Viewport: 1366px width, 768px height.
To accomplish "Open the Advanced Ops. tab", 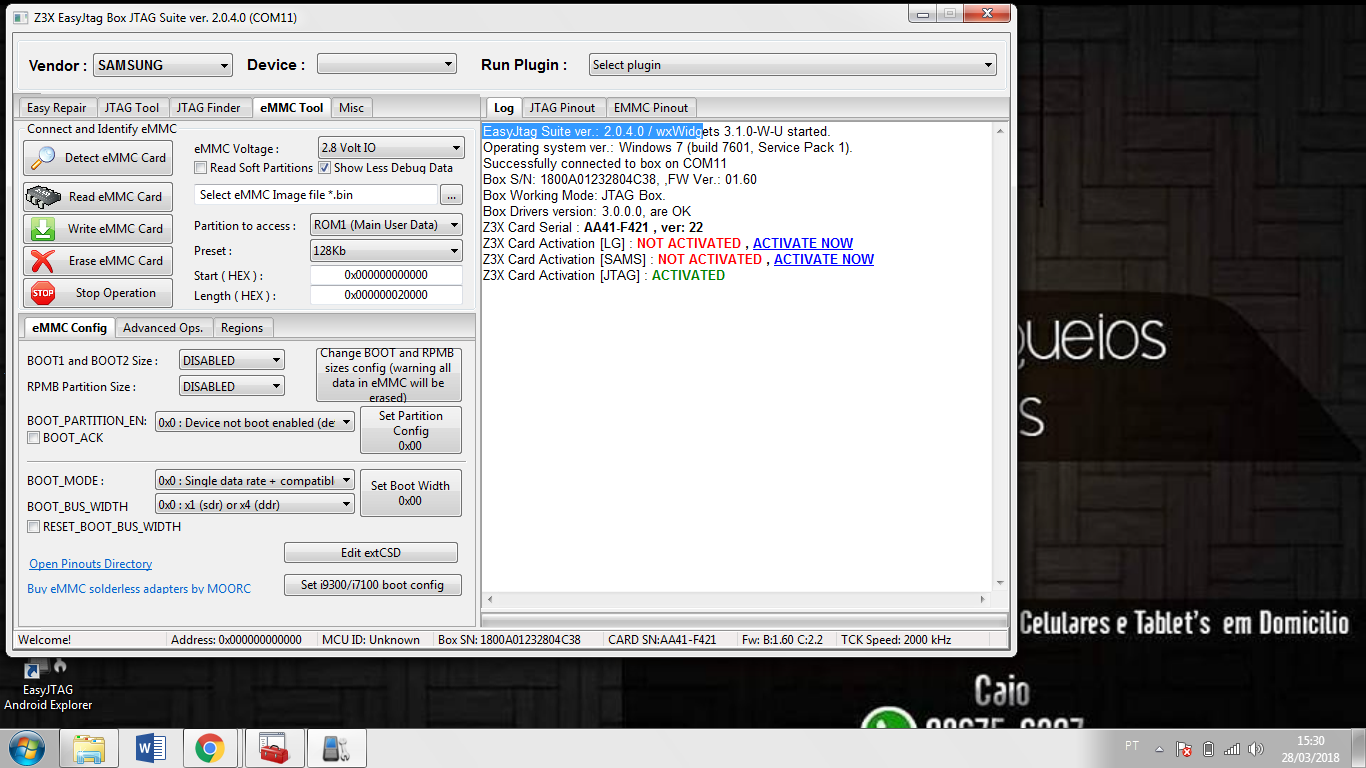I will pyautogui.click(x=163, y=328).
